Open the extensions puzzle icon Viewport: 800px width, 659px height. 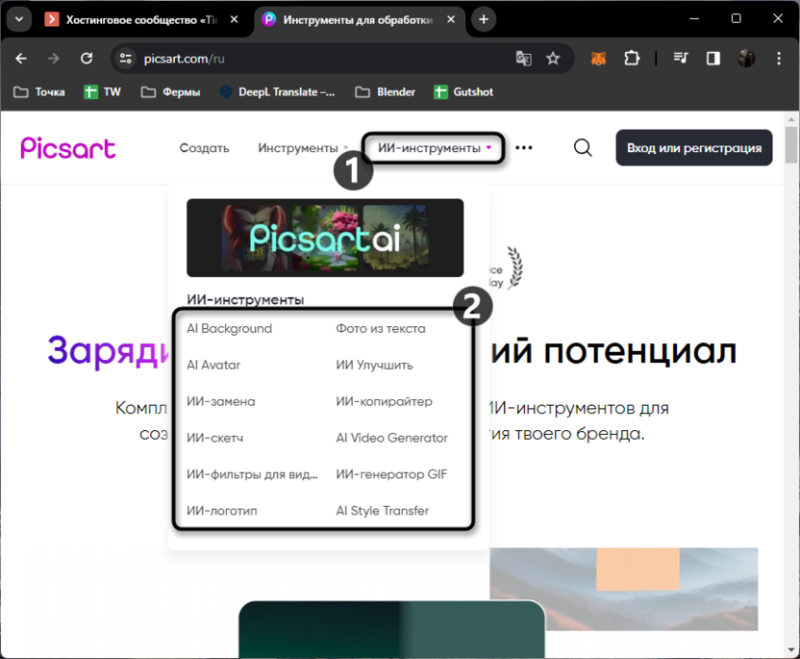point(631,59)
